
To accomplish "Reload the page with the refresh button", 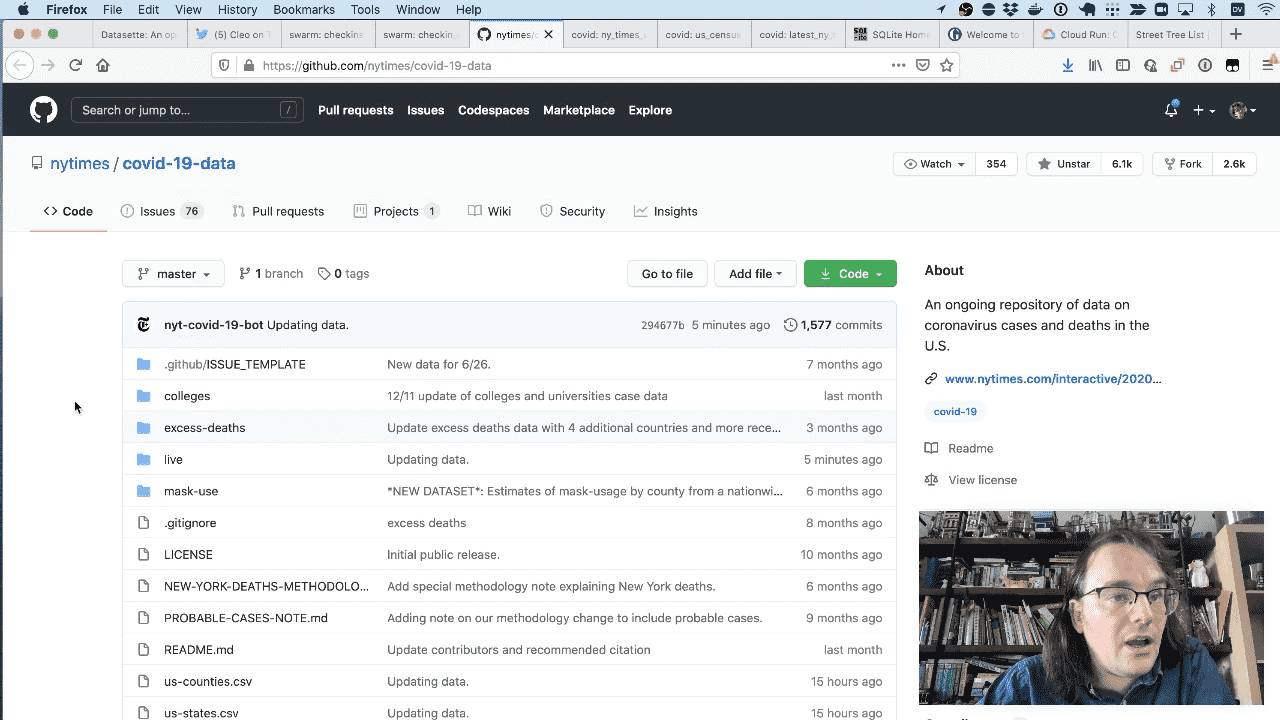I will point(75,65).
